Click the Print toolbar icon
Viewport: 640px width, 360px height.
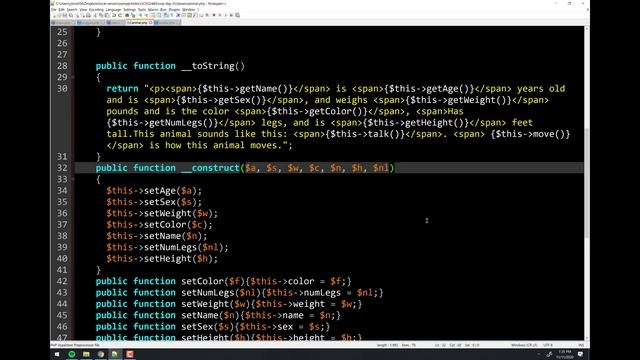(x=88, y=15)
